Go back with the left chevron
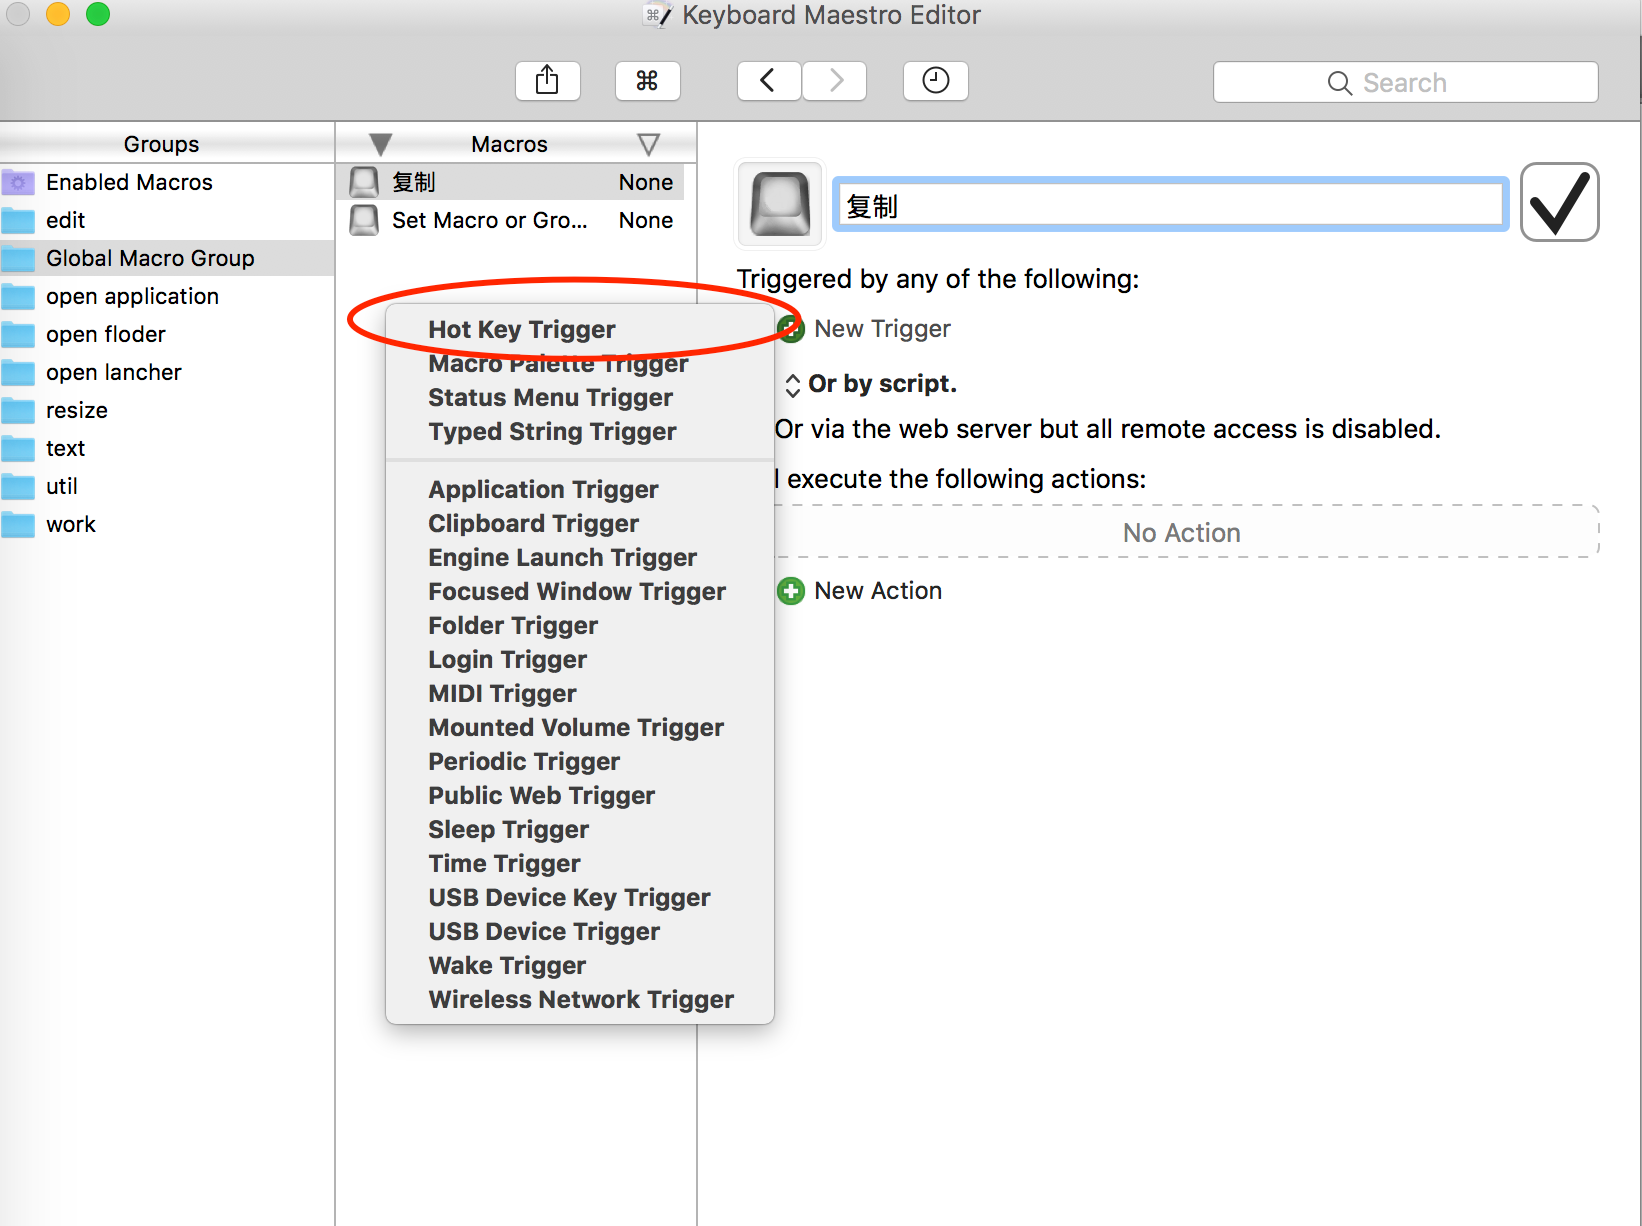Screen dimensions: 1642x1226 768,81
